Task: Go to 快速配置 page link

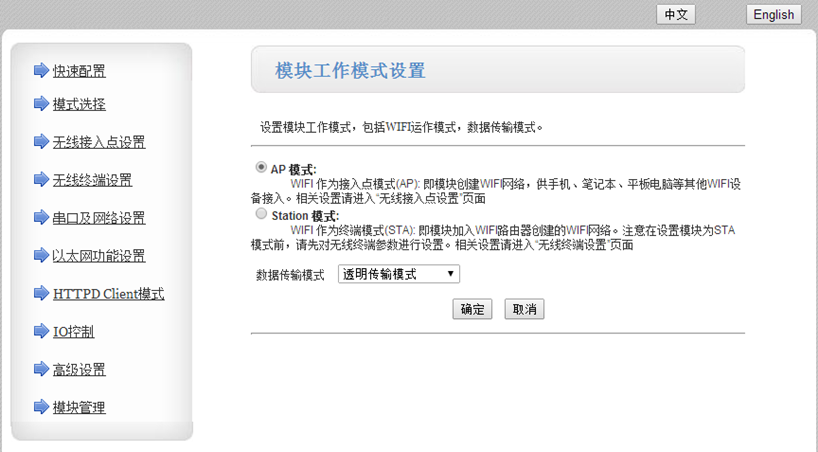Action: click(79, 71)
